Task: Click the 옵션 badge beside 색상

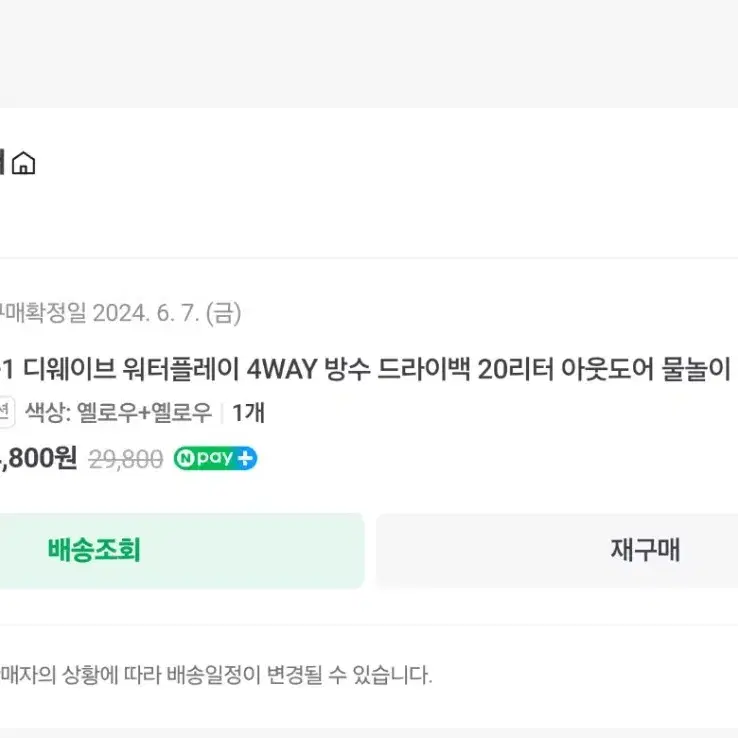Action: (x=6, y=412)
